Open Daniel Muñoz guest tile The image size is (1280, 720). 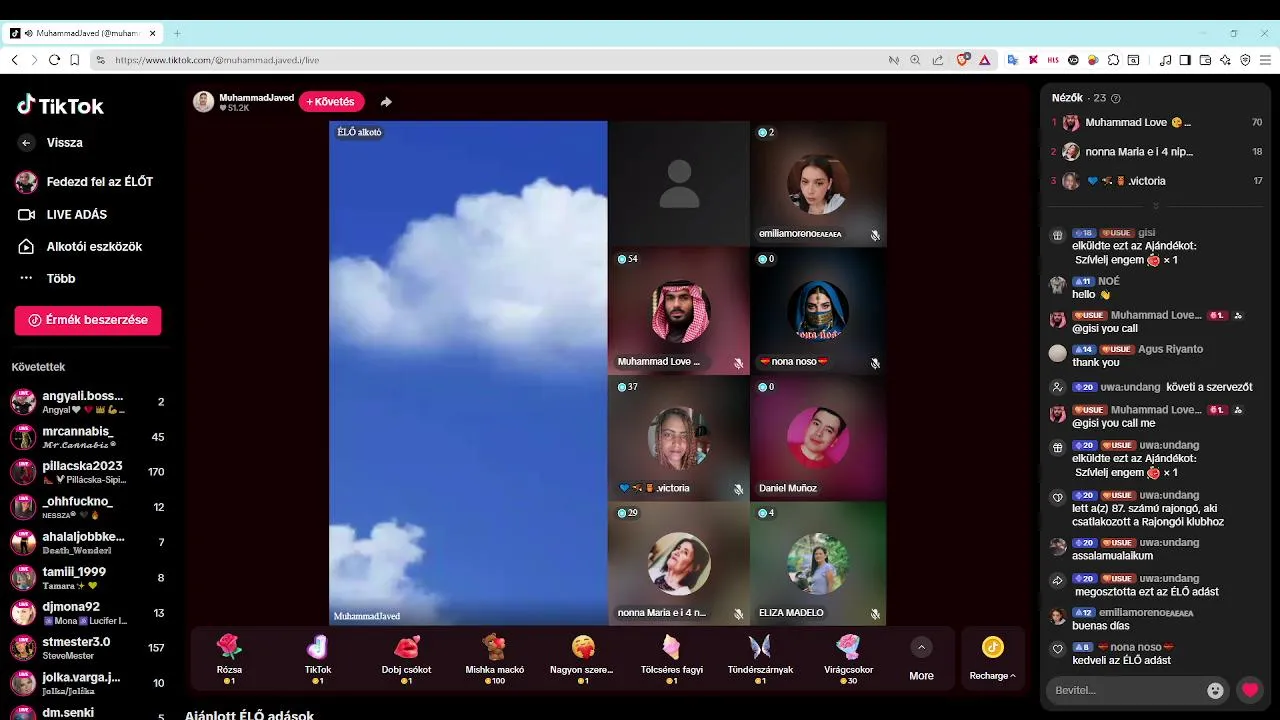pos(818,438)
